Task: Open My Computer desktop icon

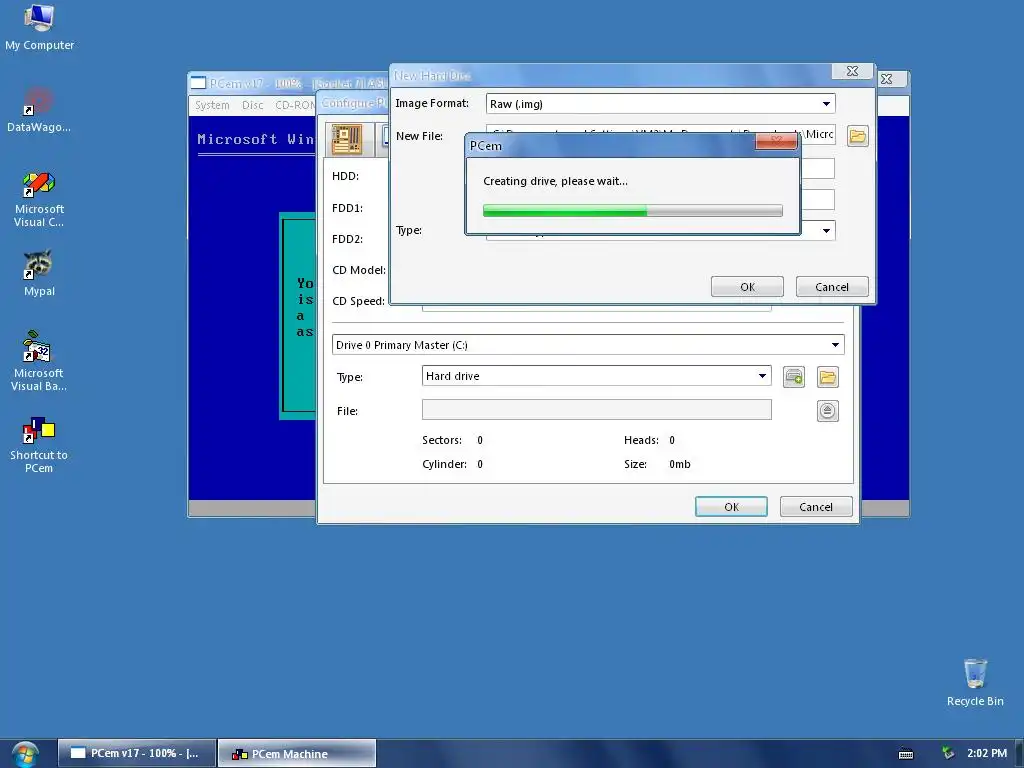Action: point(39,27)
